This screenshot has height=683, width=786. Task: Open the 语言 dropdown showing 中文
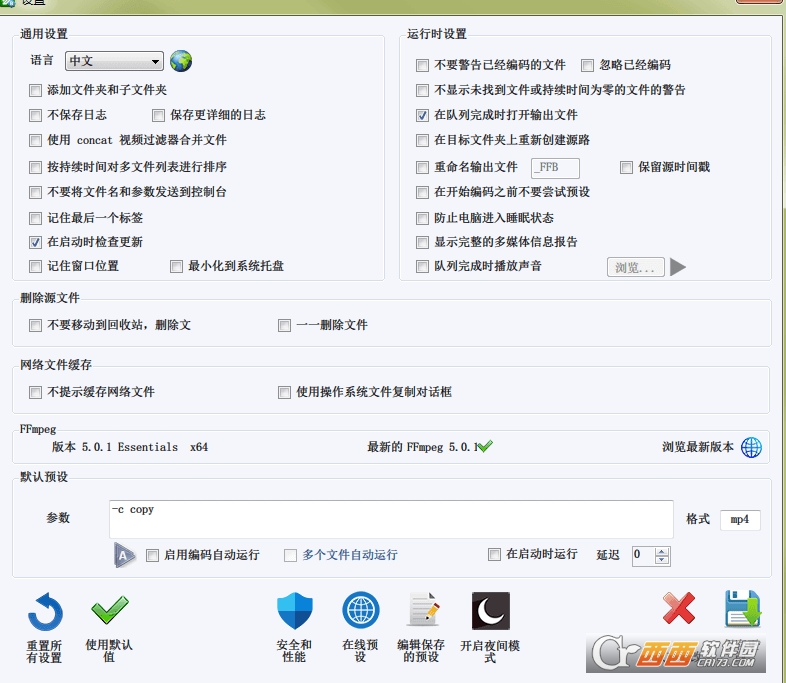pos(114,61)
